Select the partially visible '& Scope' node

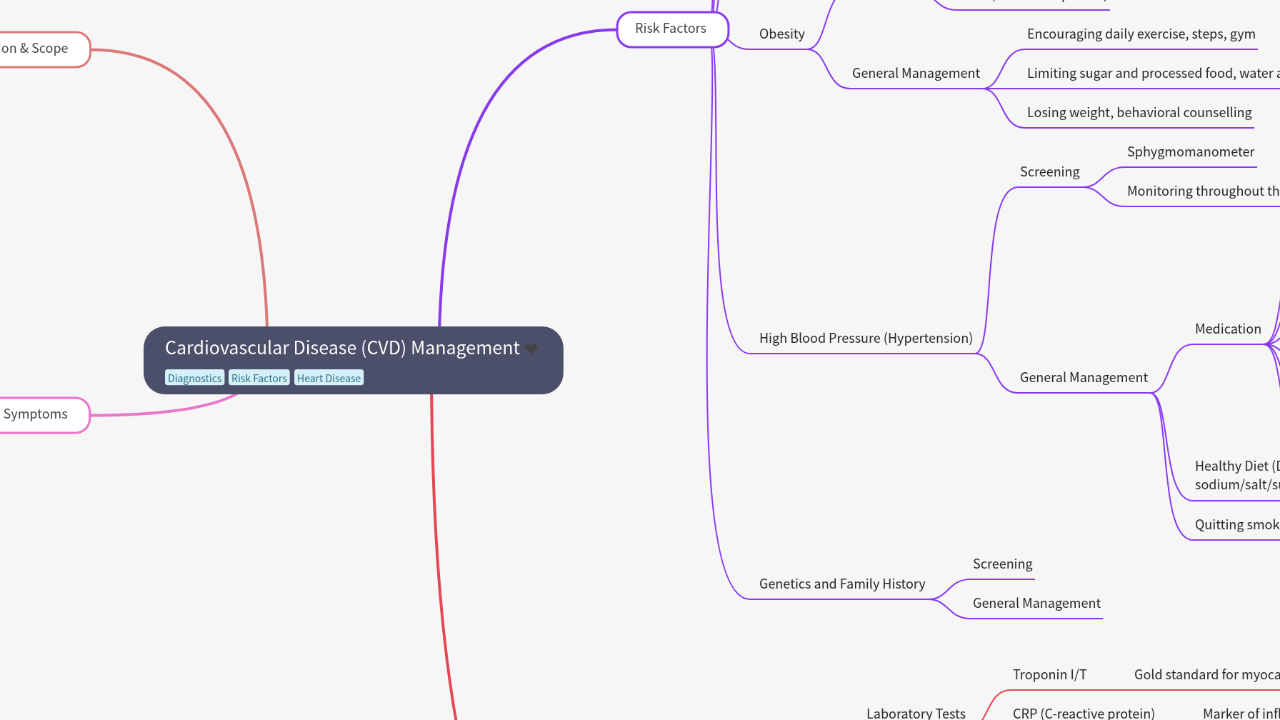click(x=35, y=49)
